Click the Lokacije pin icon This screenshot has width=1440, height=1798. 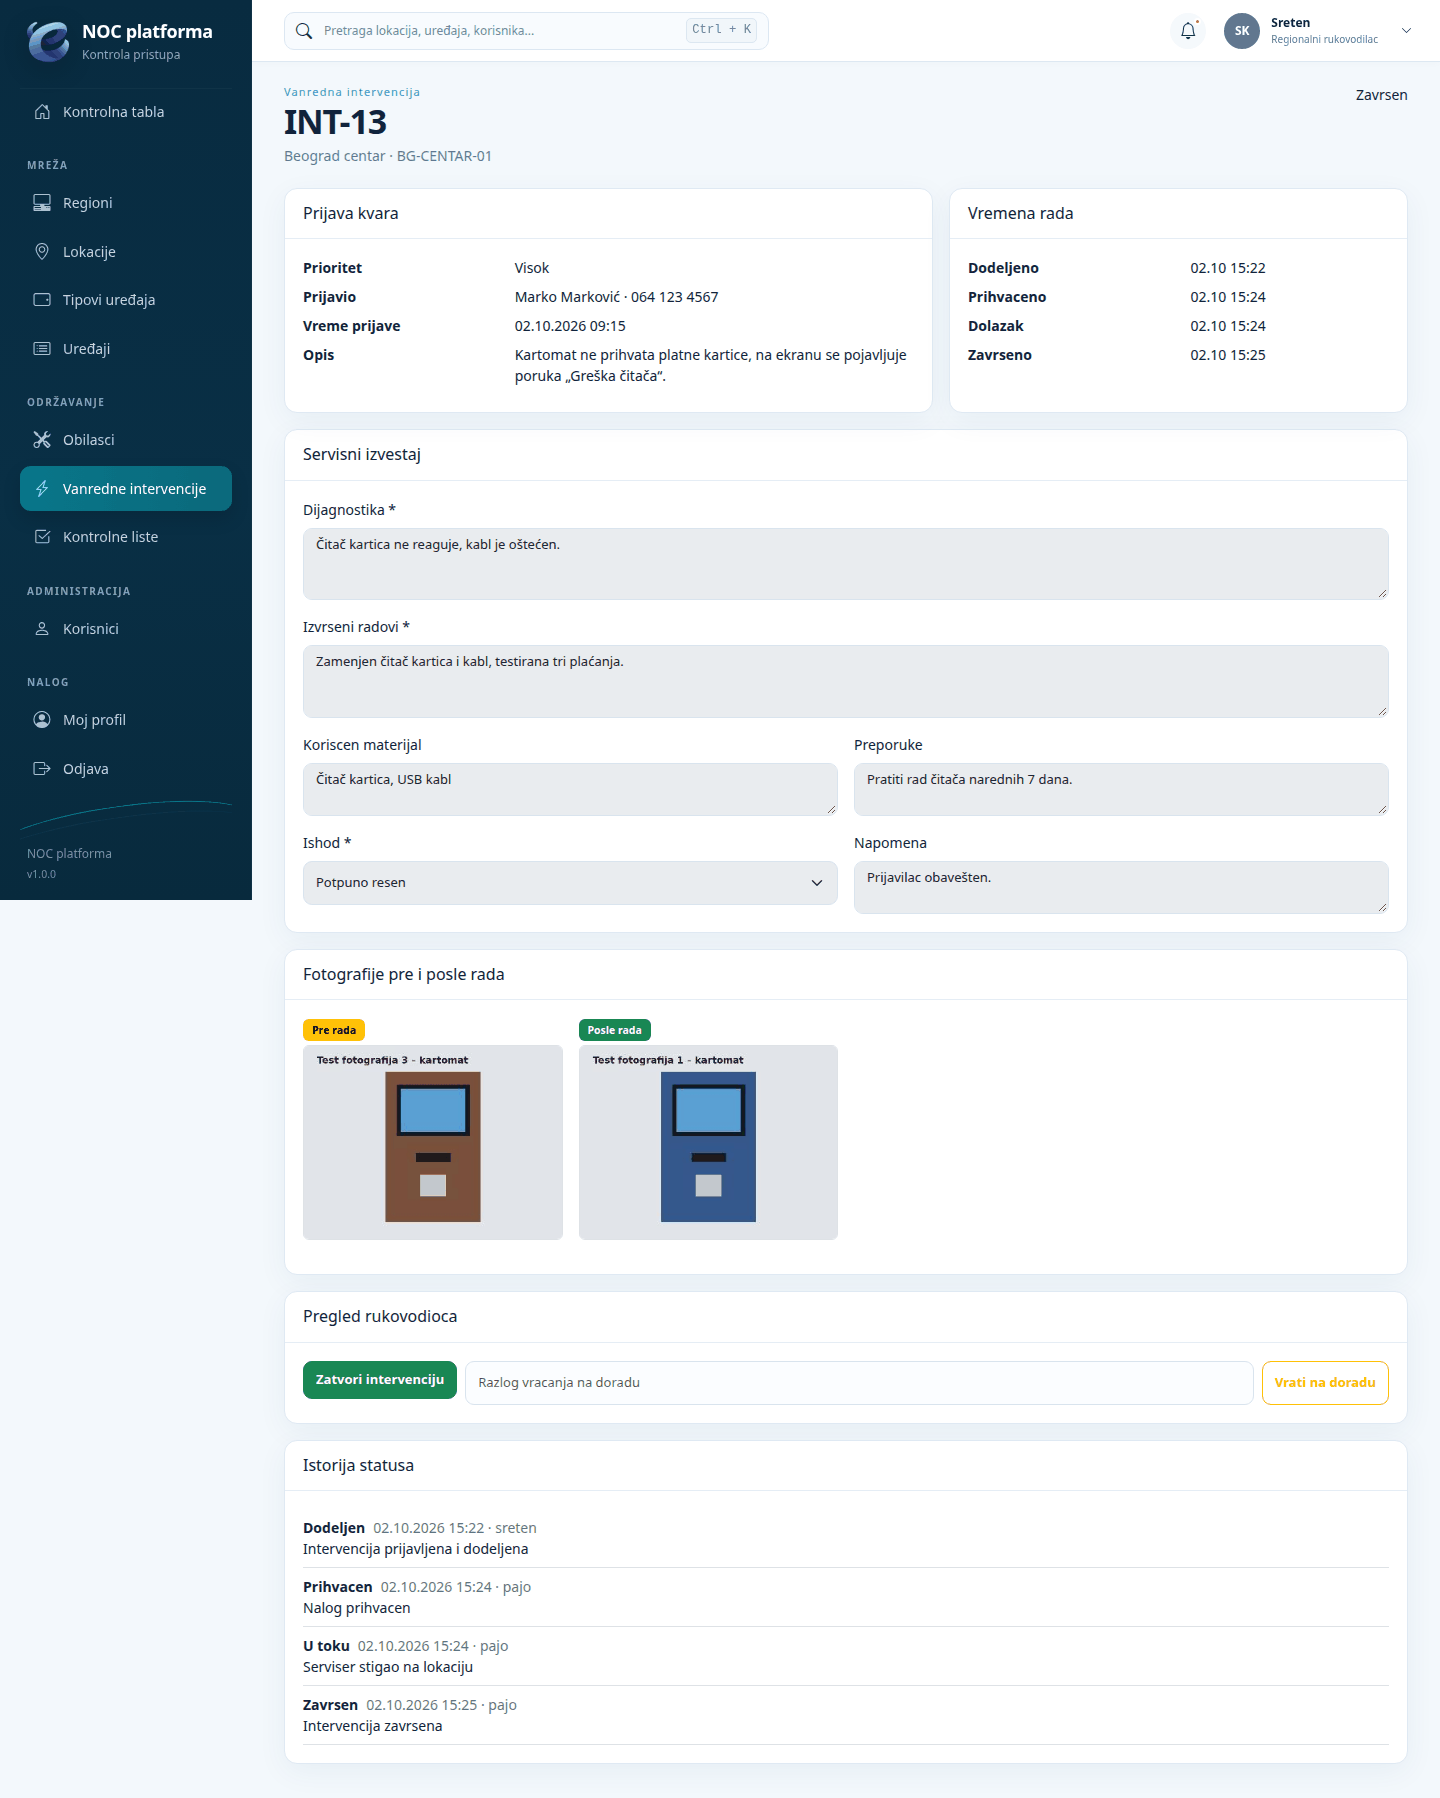coord(42,252)
